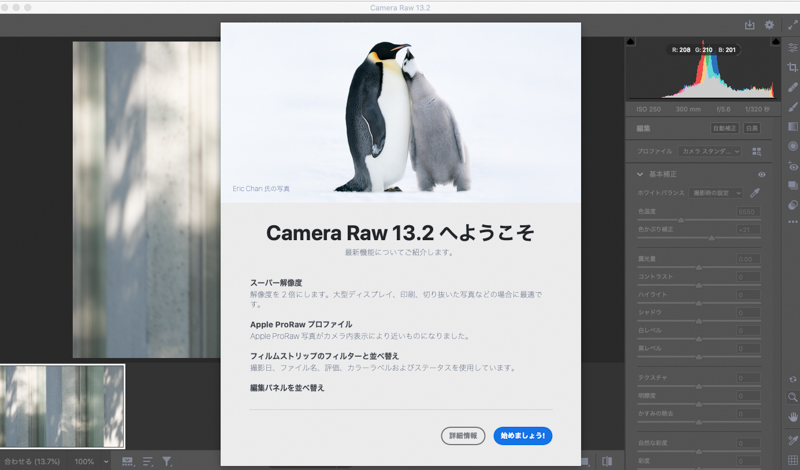Click the 100% zoom button

point(84,461)
